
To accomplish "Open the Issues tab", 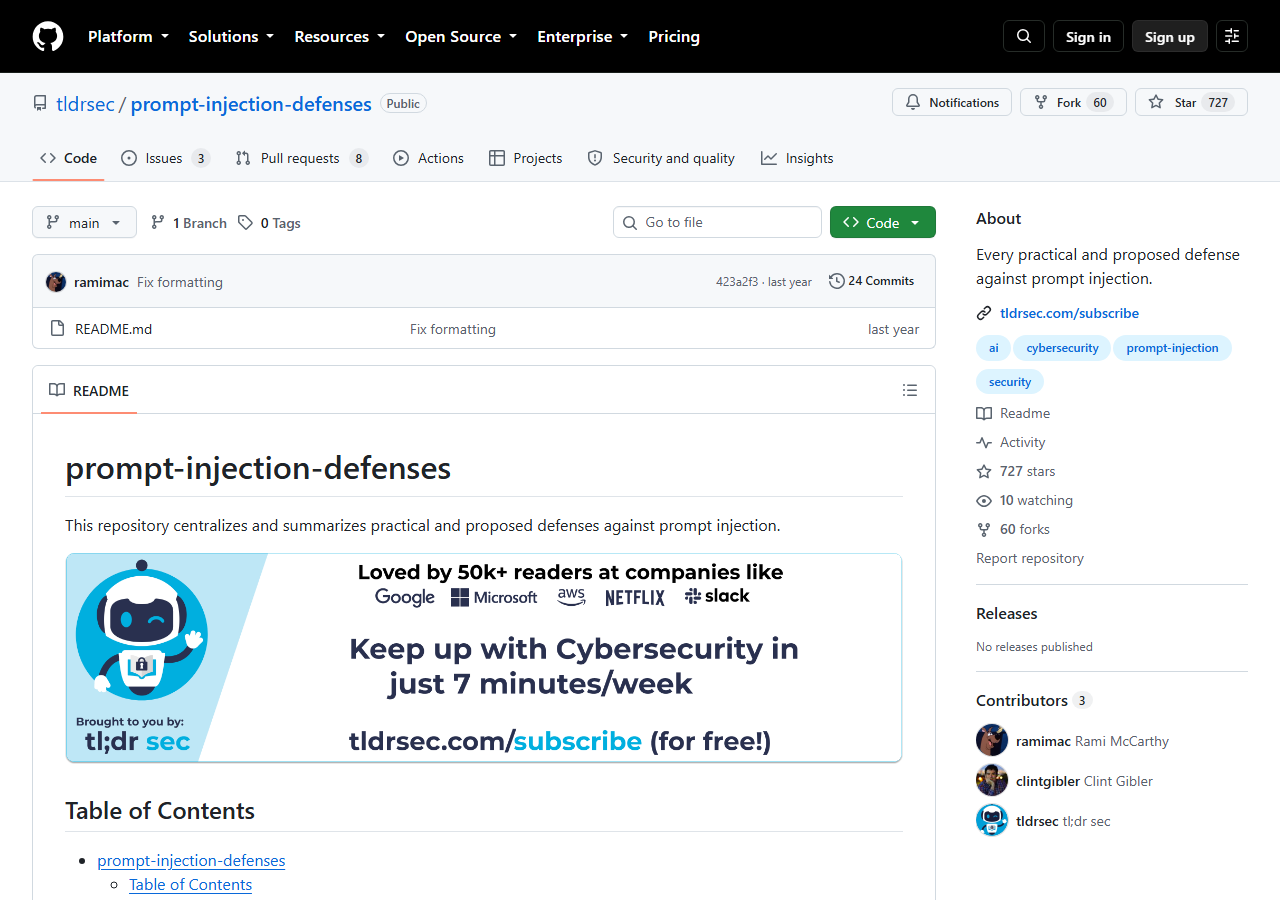I will pyautogui.click(x=165, y=158).
